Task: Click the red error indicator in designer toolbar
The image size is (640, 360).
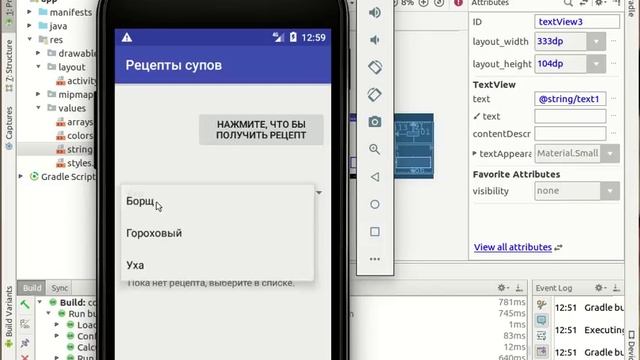Action: click(x=458, y=3)
